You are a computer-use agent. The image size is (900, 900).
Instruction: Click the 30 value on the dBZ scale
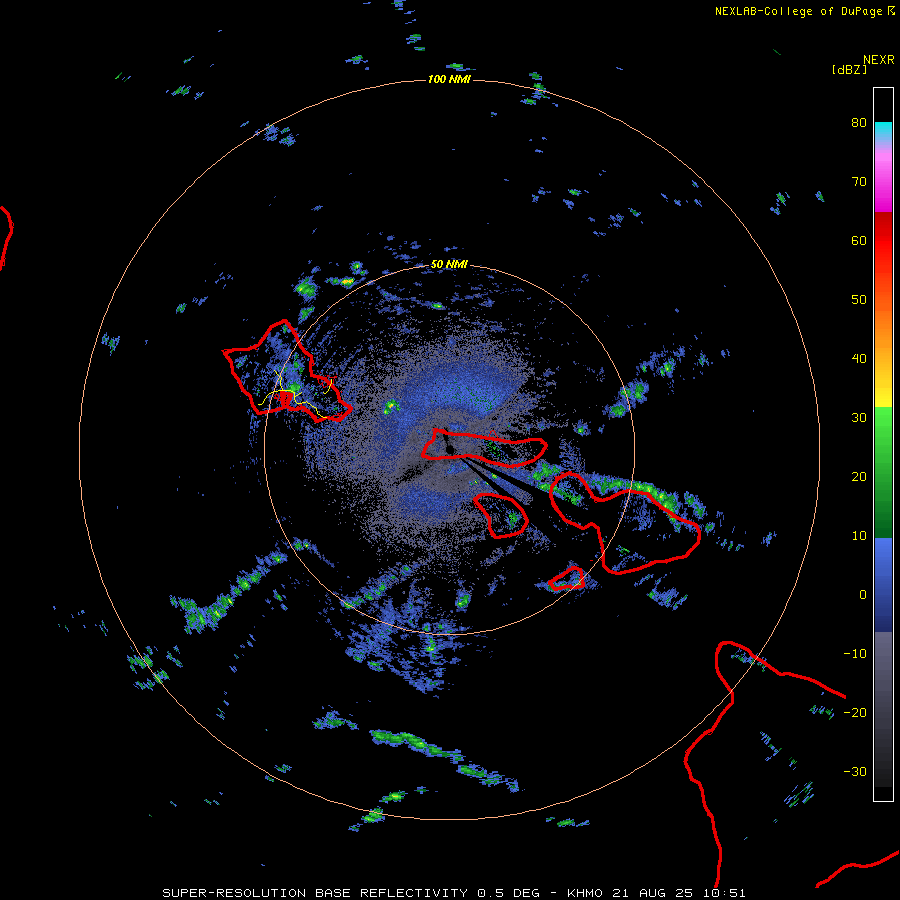pyautogui.click(x=859, y=417)
